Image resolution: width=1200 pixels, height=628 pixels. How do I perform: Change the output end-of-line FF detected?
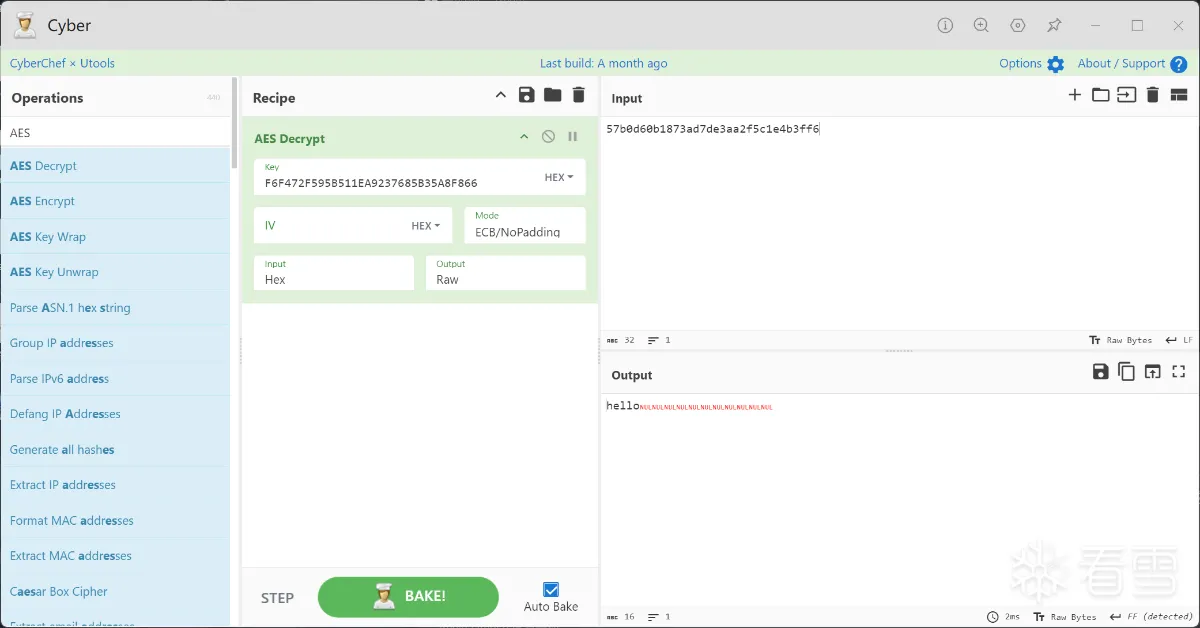(x=1151, y=617)
